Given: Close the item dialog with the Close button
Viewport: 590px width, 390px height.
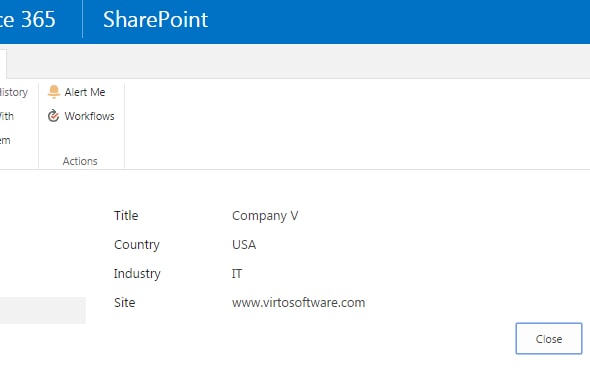Looking at the screenshot, I should click(x=549, y=338).
